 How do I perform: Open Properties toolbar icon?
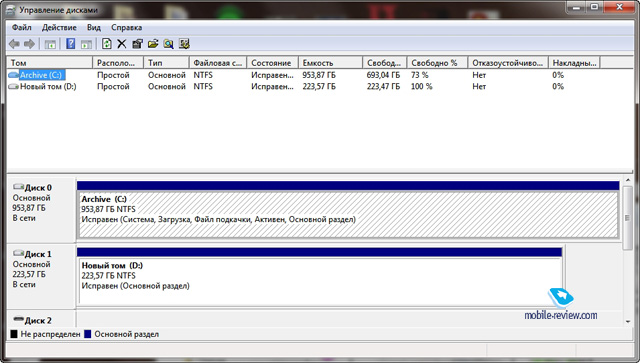coord(137,44)
